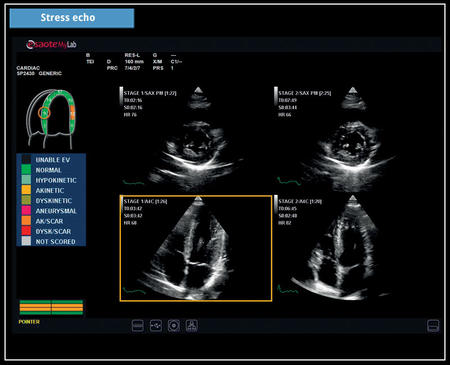Click the first toolbar icon with horizontal bars
This screenshot has height=365, width=450.
138,326
